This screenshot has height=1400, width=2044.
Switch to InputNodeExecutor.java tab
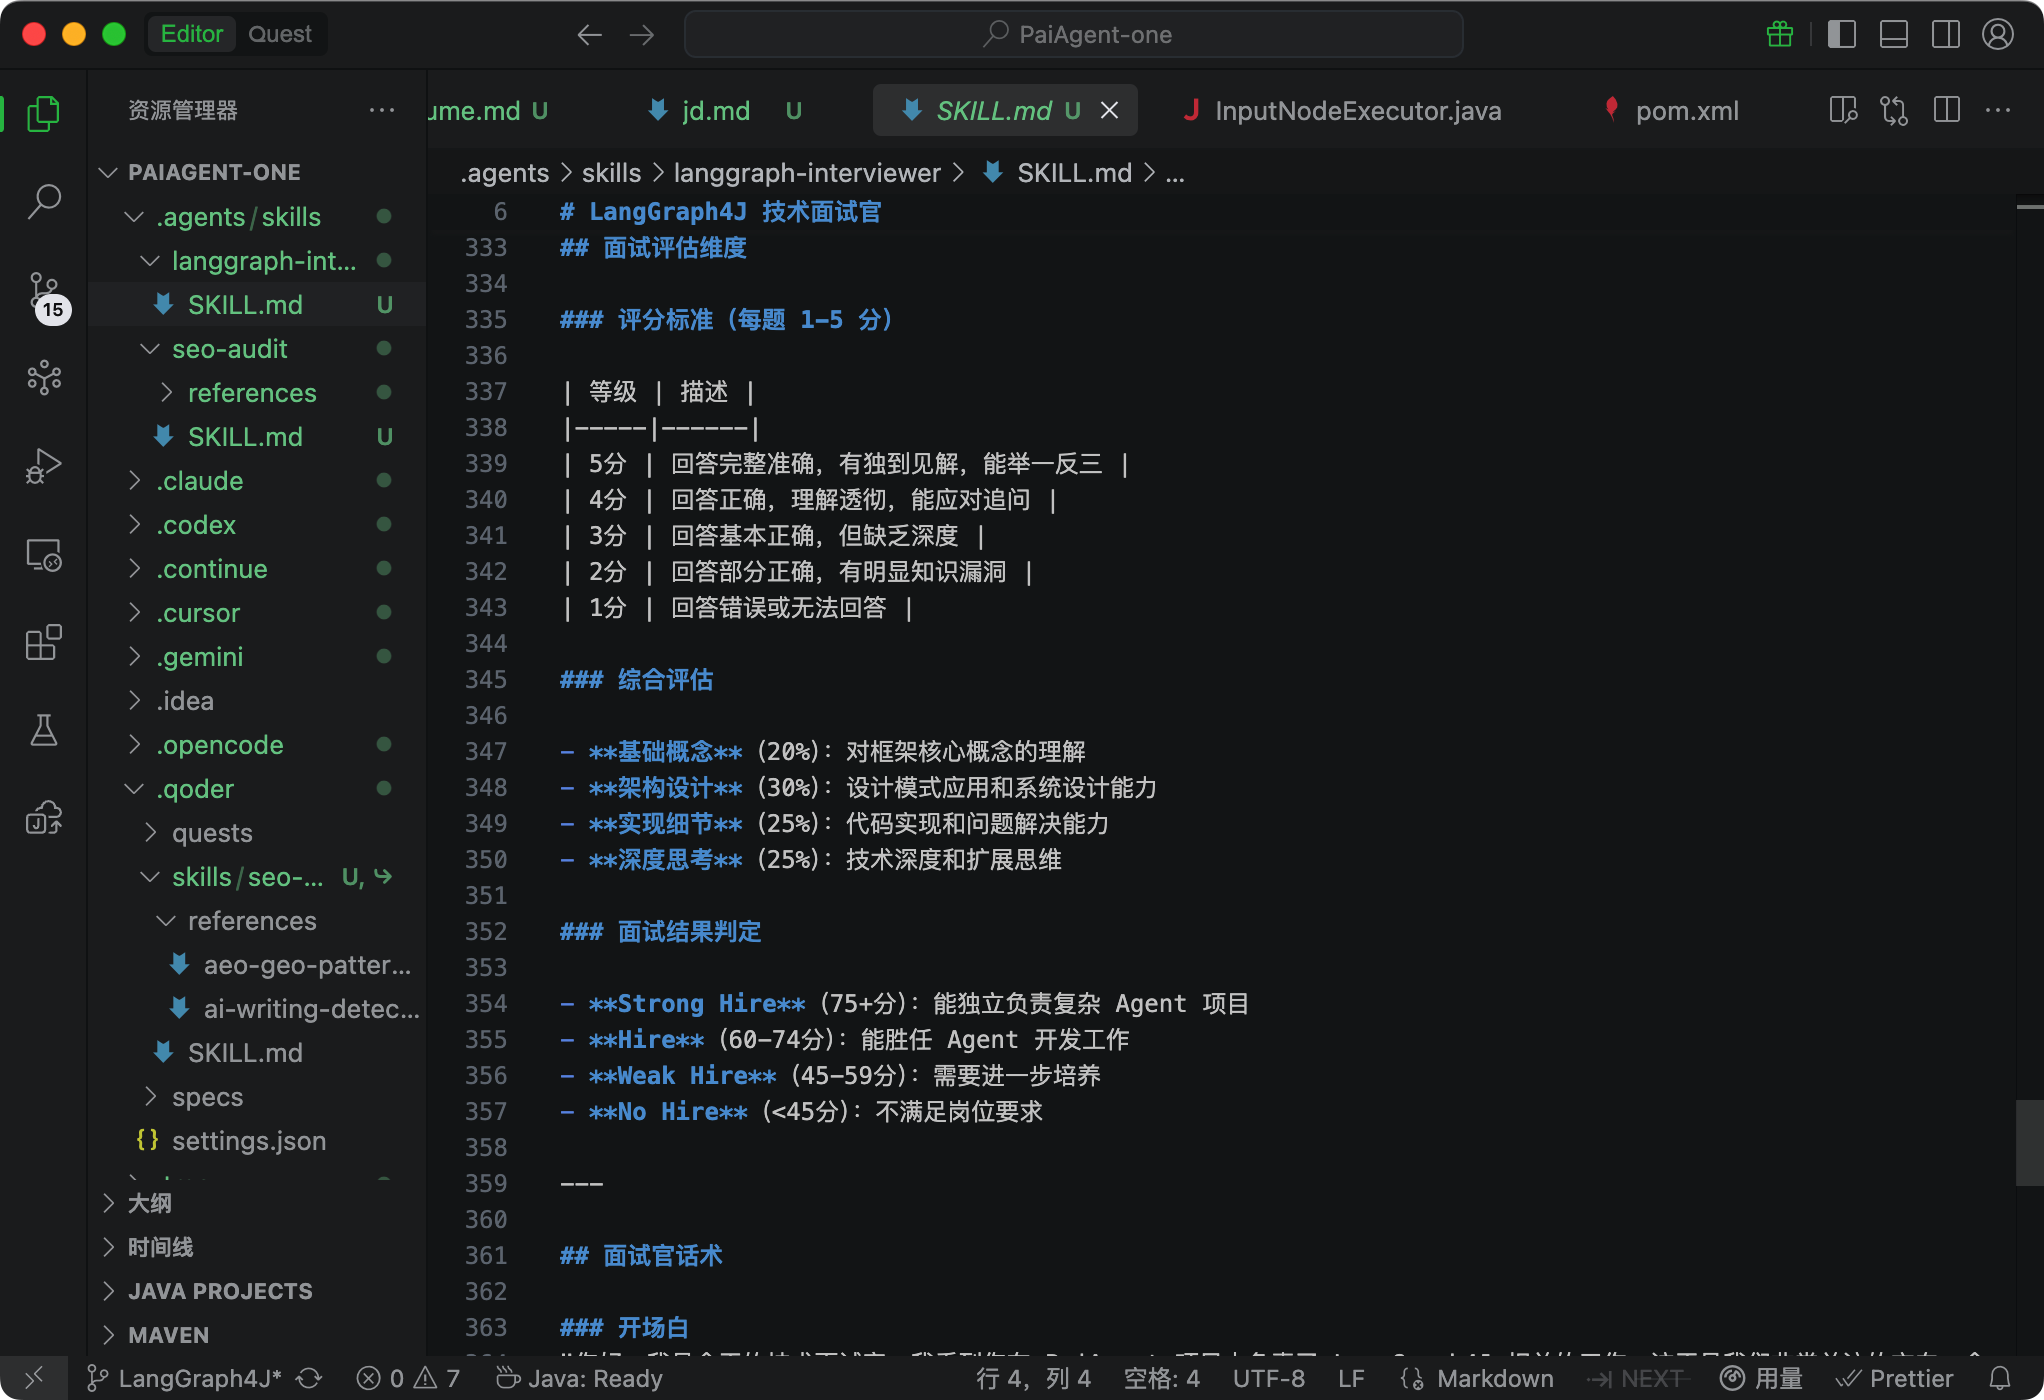(1357, 111)
